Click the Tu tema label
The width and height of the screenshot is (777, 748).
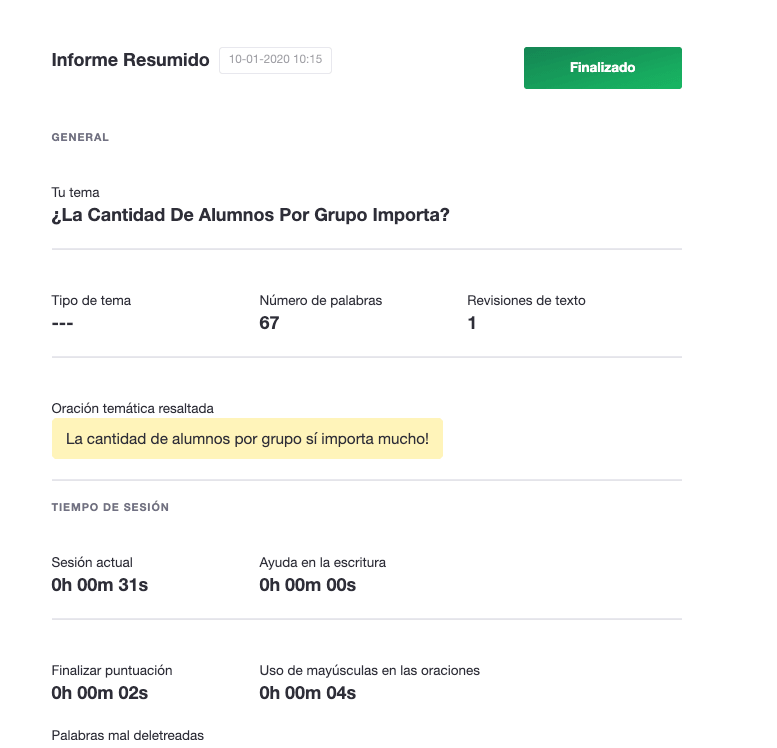click(75, 192)
